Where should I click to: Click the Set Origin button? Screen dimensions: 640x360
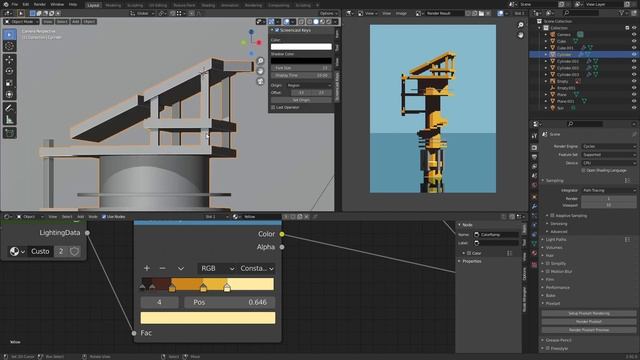pyautogui.click(x=301, y=100)
